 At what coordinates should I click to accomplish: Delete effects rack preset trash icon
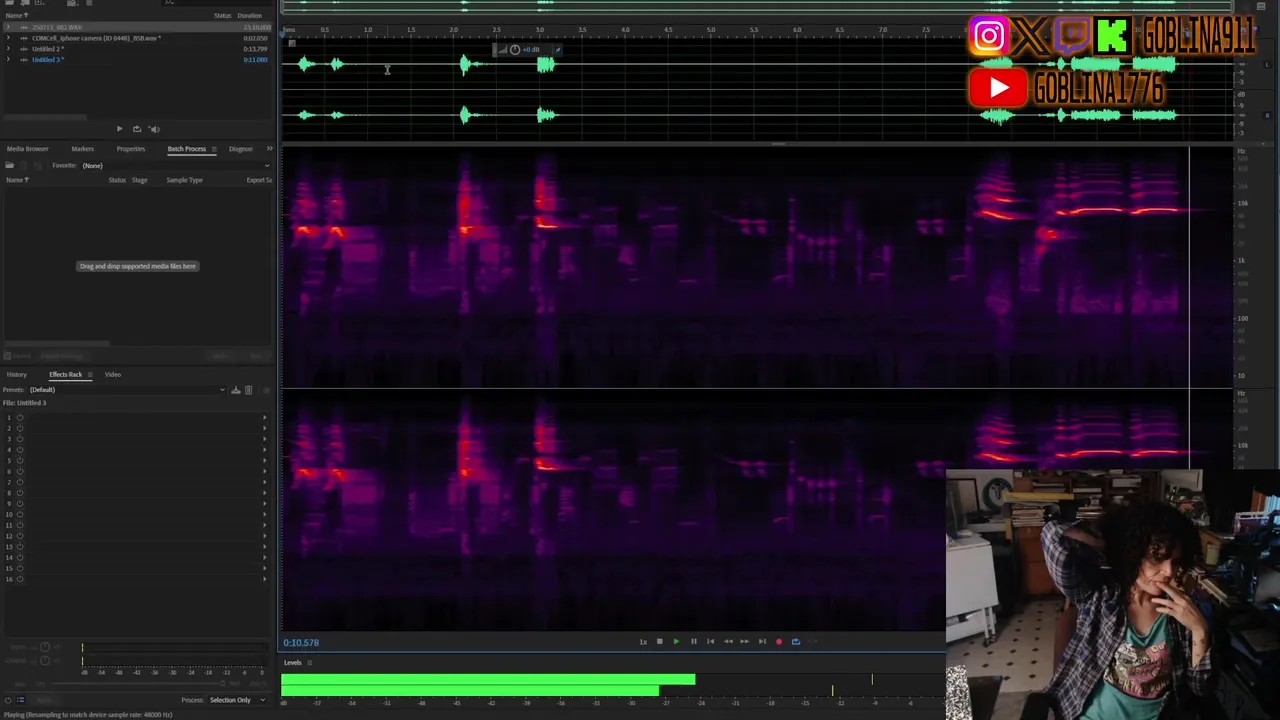248,390
